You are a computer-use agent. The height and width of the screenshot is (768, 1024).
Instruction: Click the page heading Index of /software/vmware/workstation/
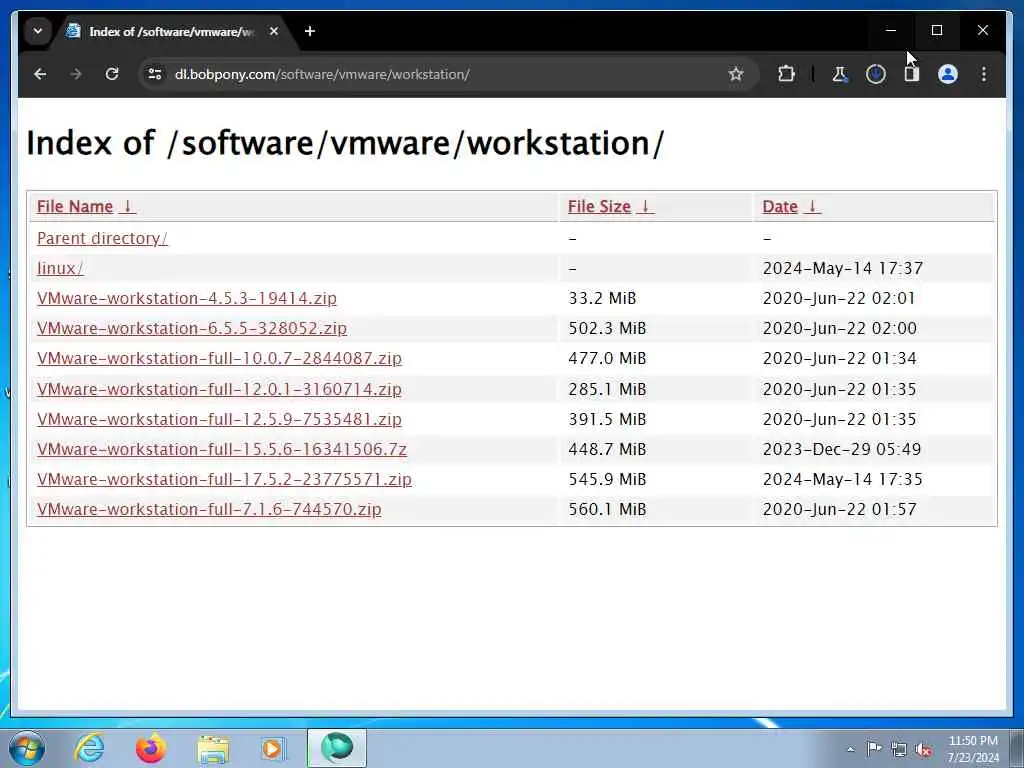click(x=345, y=143)
